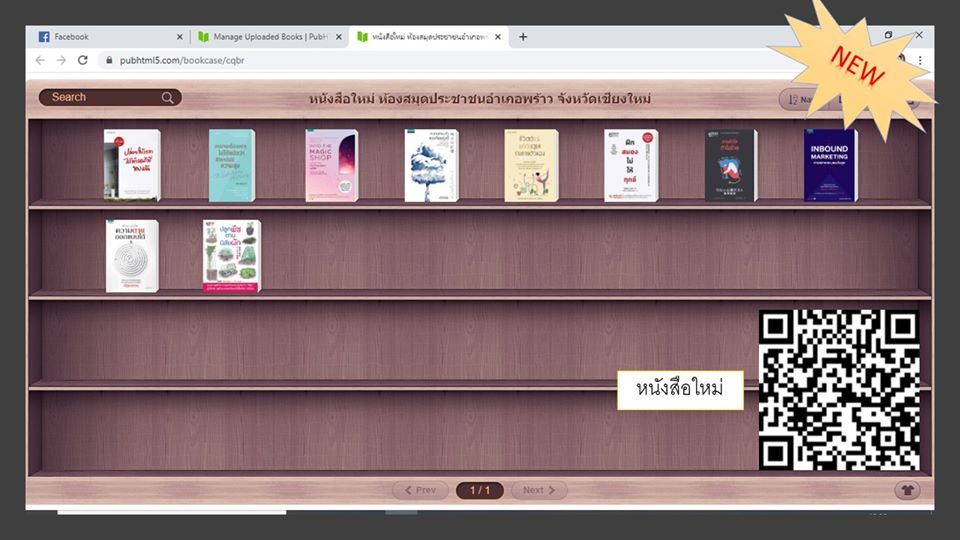Switch to Manage Uploaded Books tab

point(270,37)
